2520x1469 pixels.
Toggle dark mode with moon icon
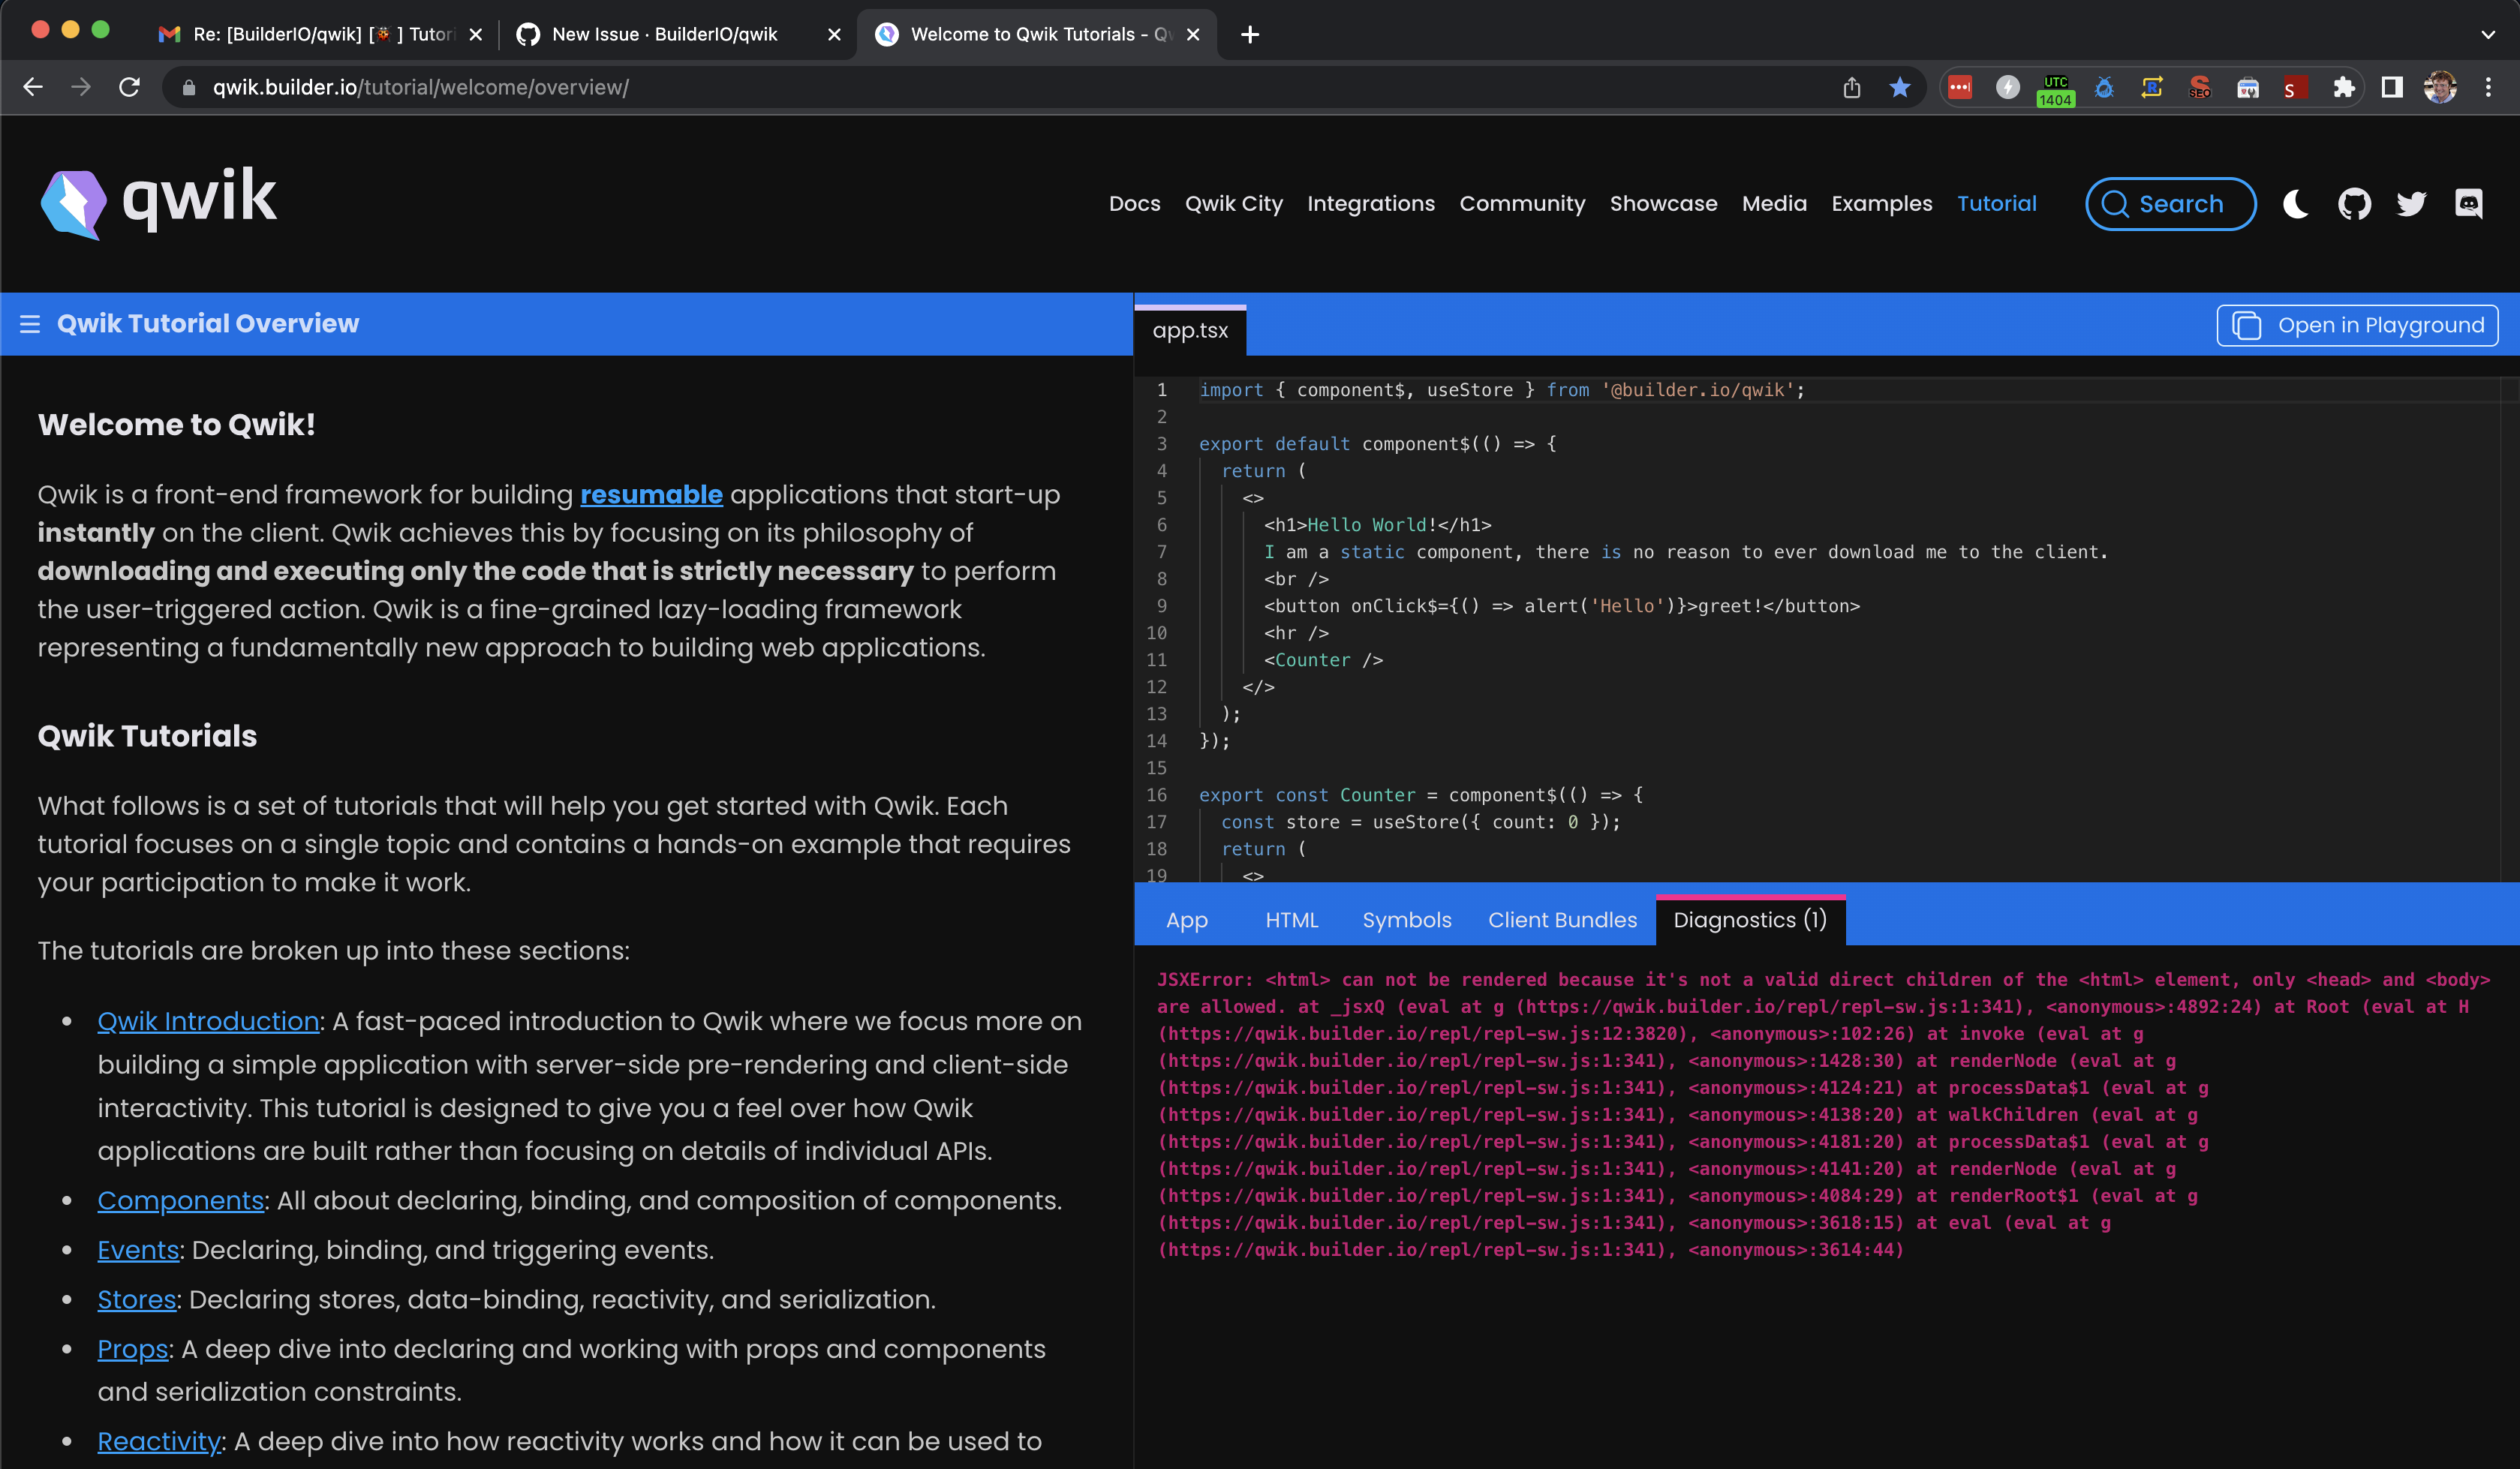point(2295,204)
